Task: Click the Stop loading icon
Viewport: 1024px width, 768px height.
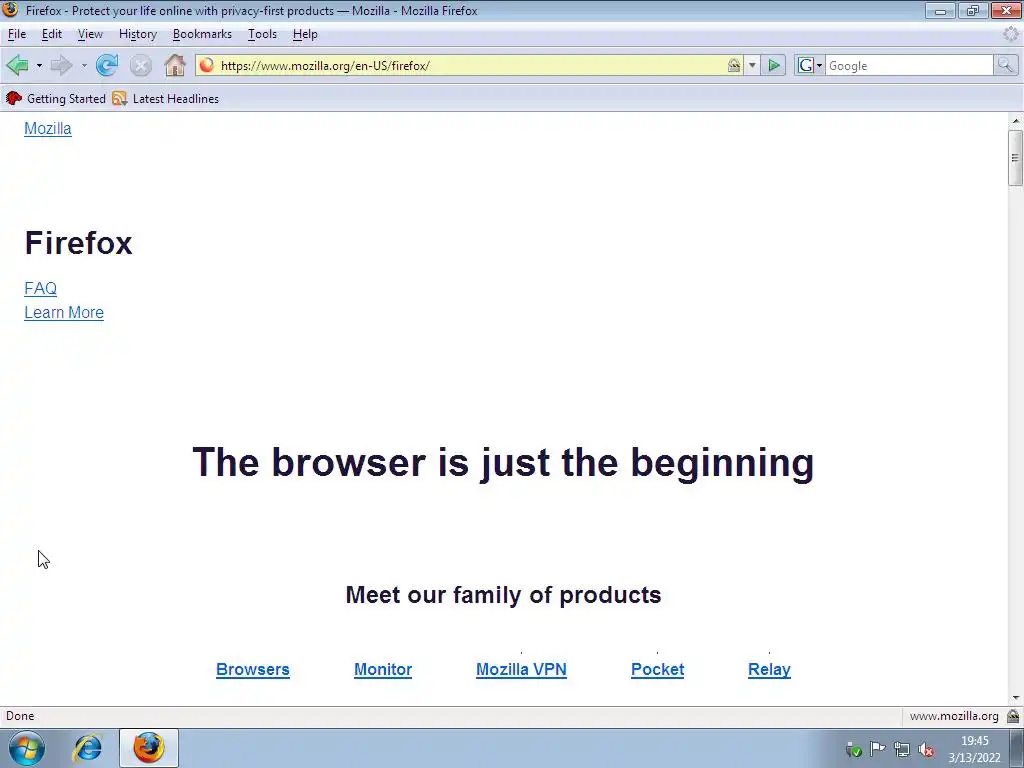Action: (x=140, y=65)
